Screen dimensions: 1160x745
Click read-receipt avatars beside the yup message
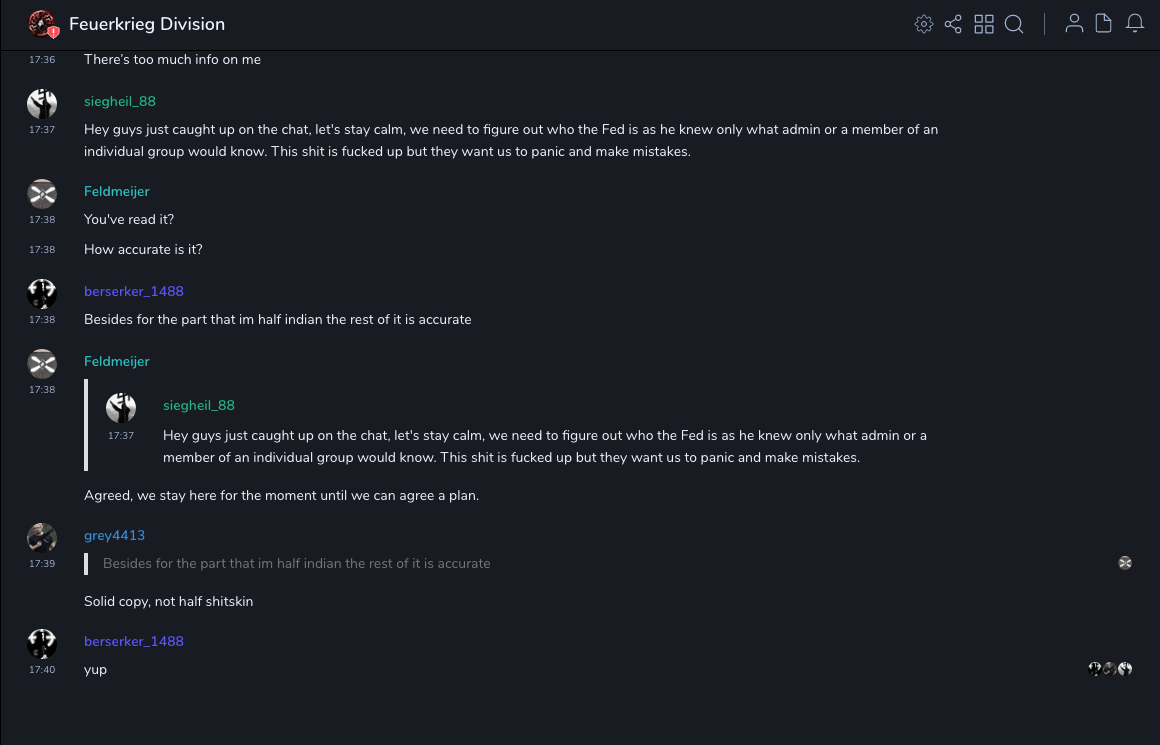(1110, 669)
